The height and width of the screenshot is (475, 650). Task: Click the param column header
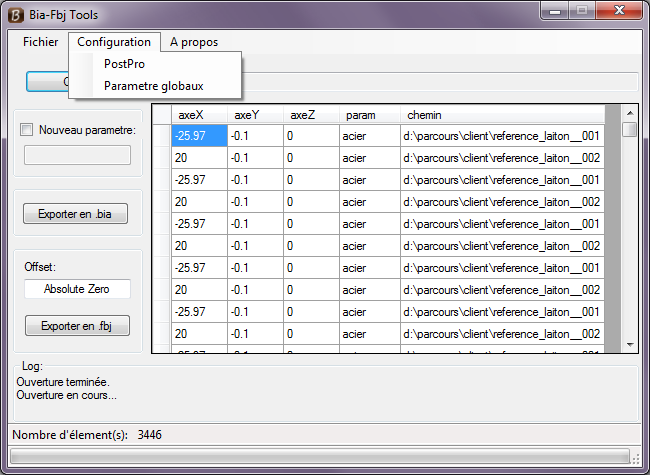point(370,115)
